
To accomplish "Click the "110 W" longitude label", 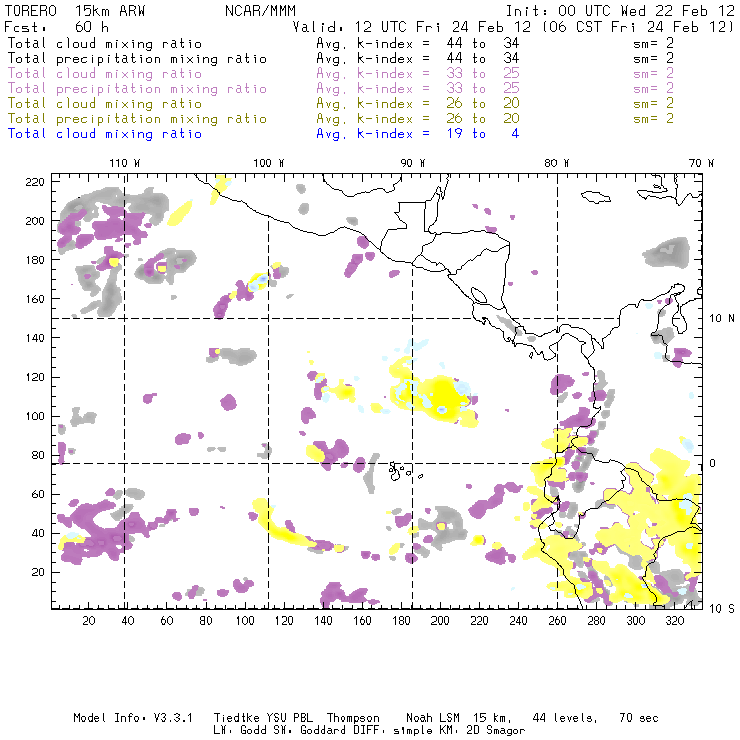I will pyautogui.click(x=125, y=163).
